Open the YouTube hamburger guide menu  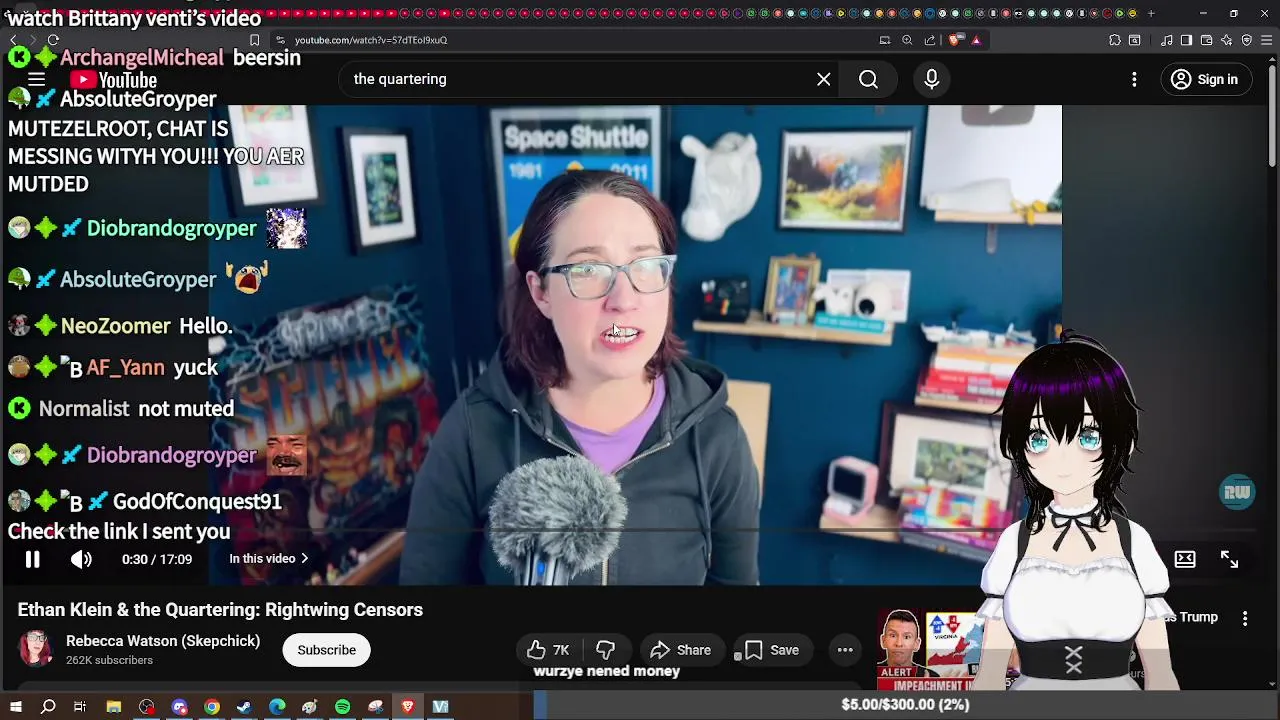(x=36, y=79)
